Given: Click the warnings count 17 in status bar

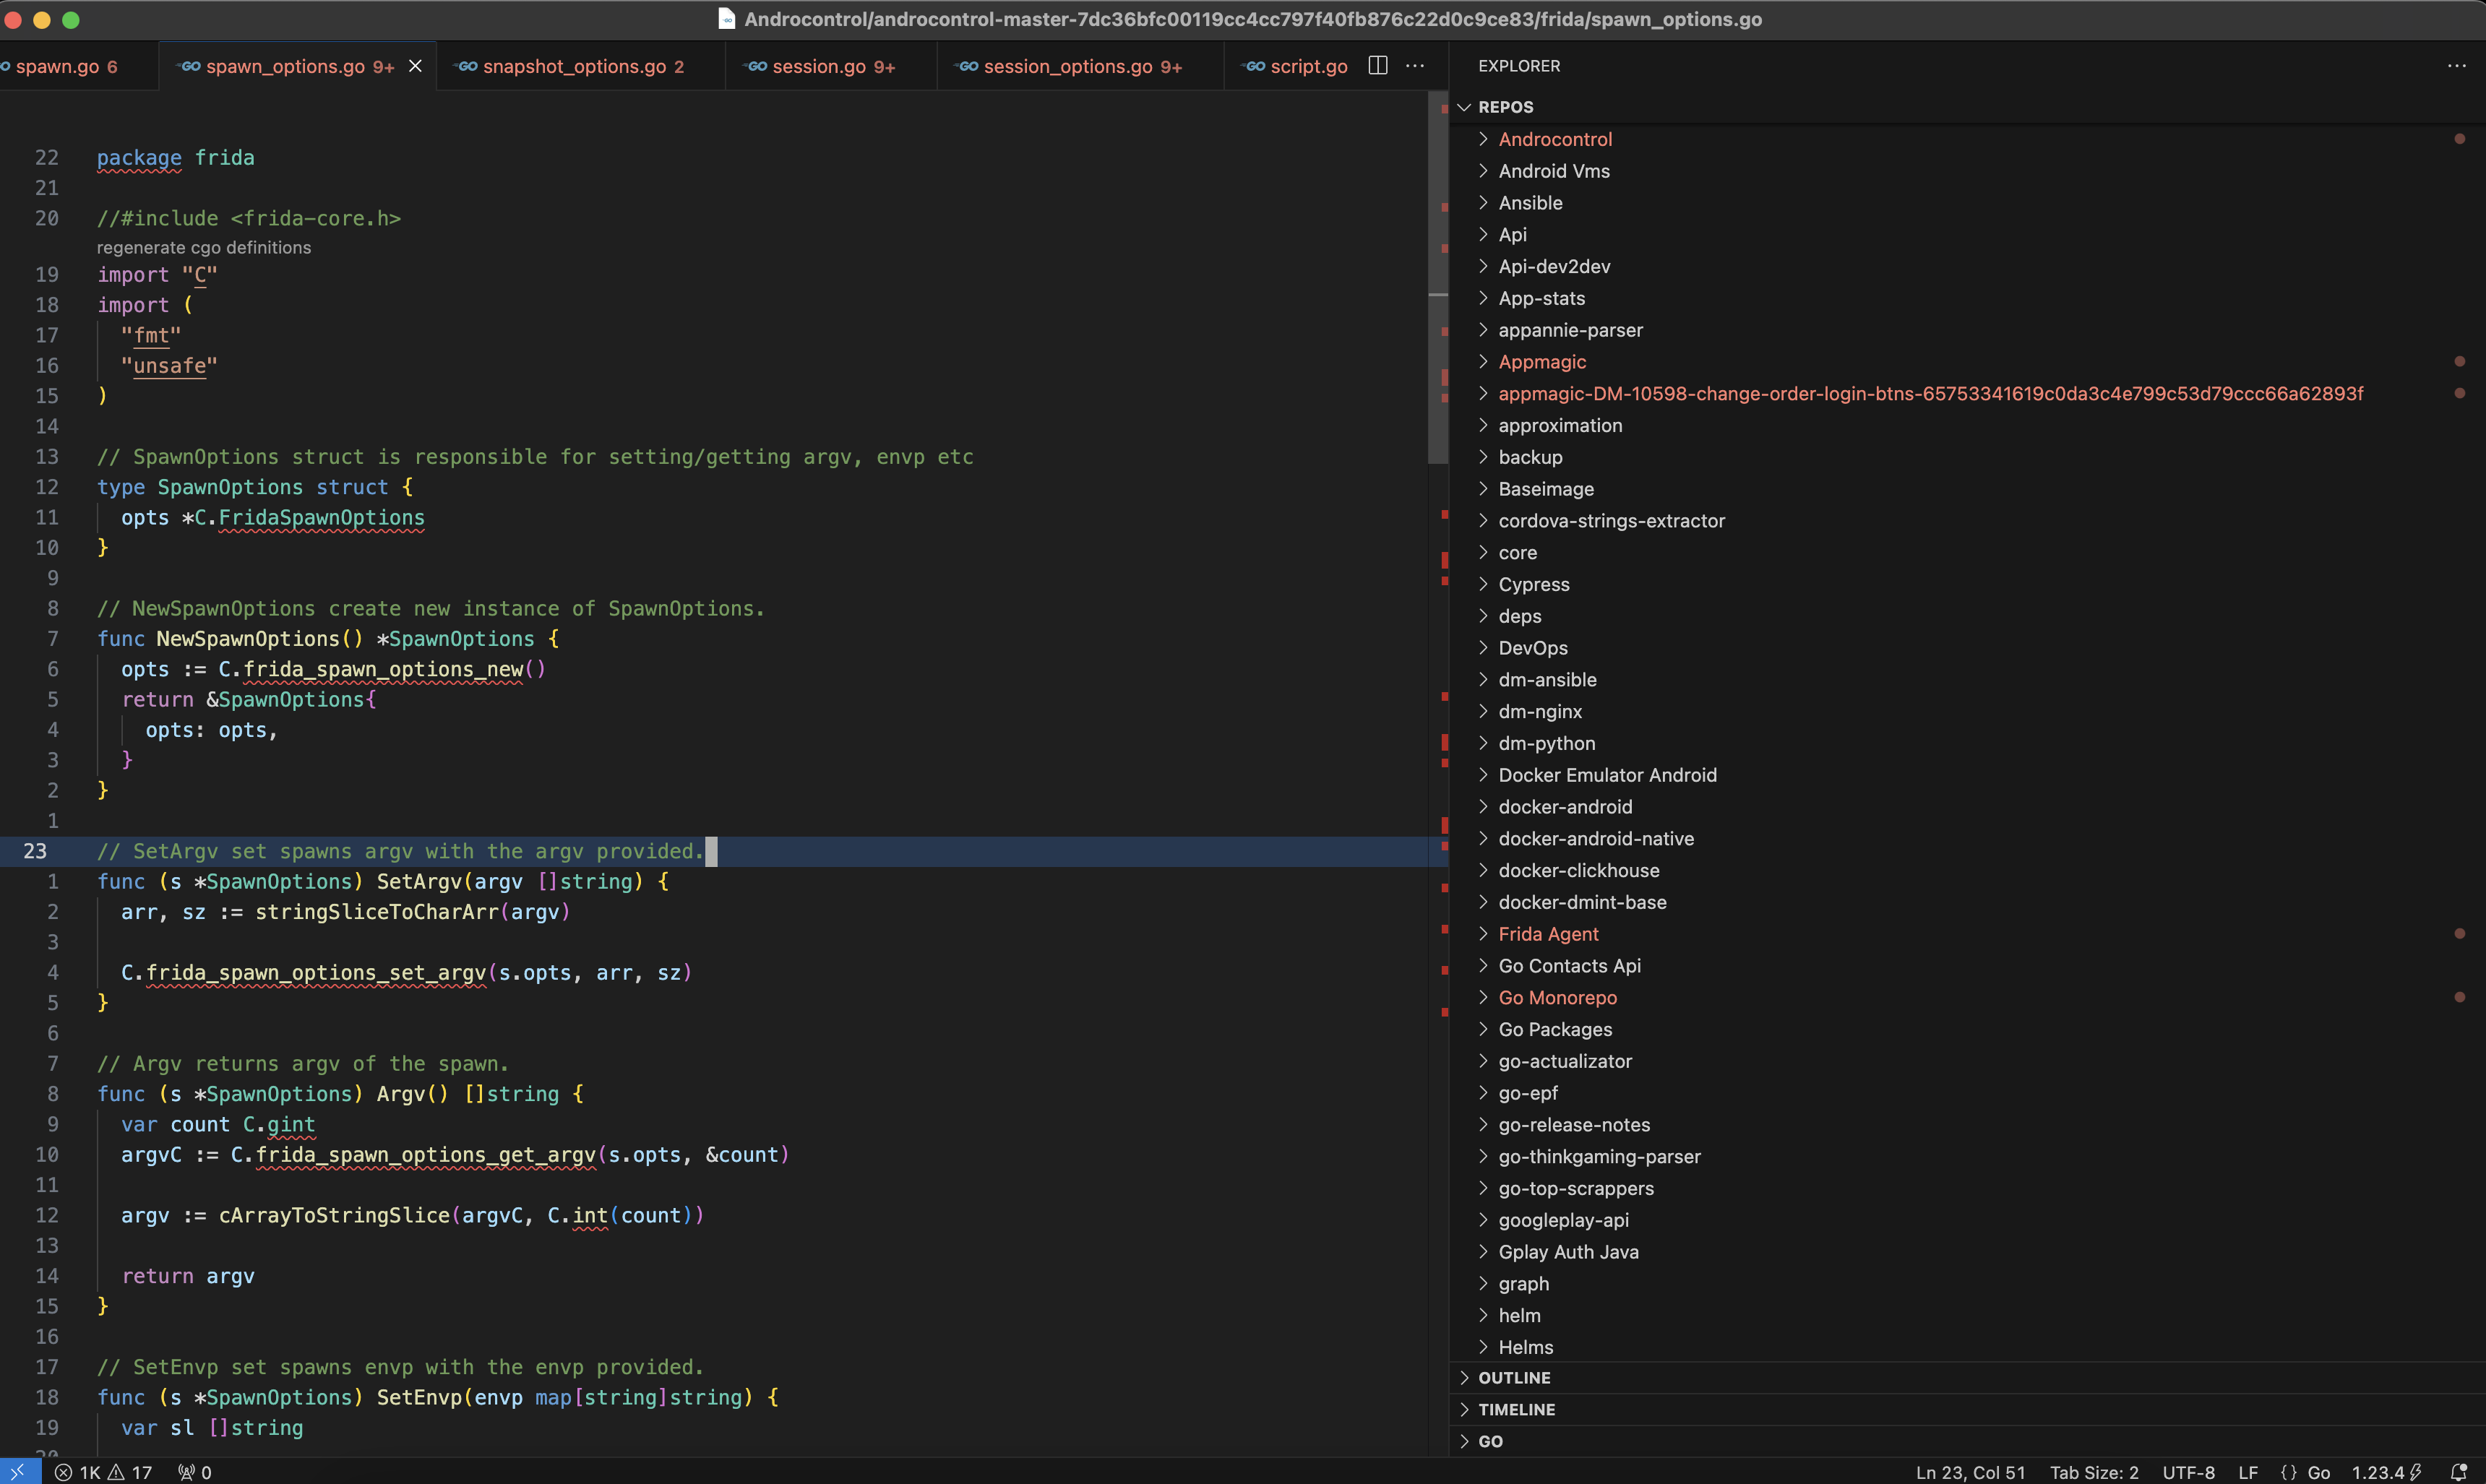Looking at the screenshot, I should tap(131, 1472).
